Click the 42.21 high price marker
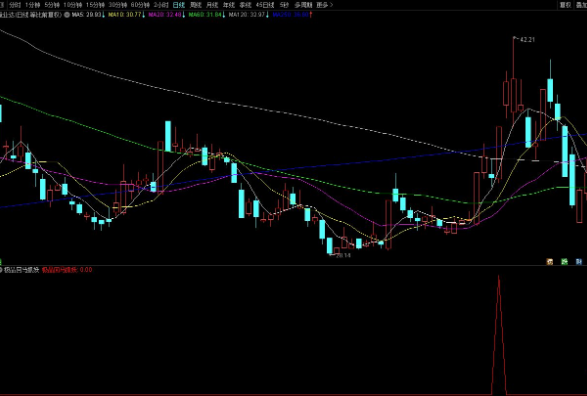 527,39
